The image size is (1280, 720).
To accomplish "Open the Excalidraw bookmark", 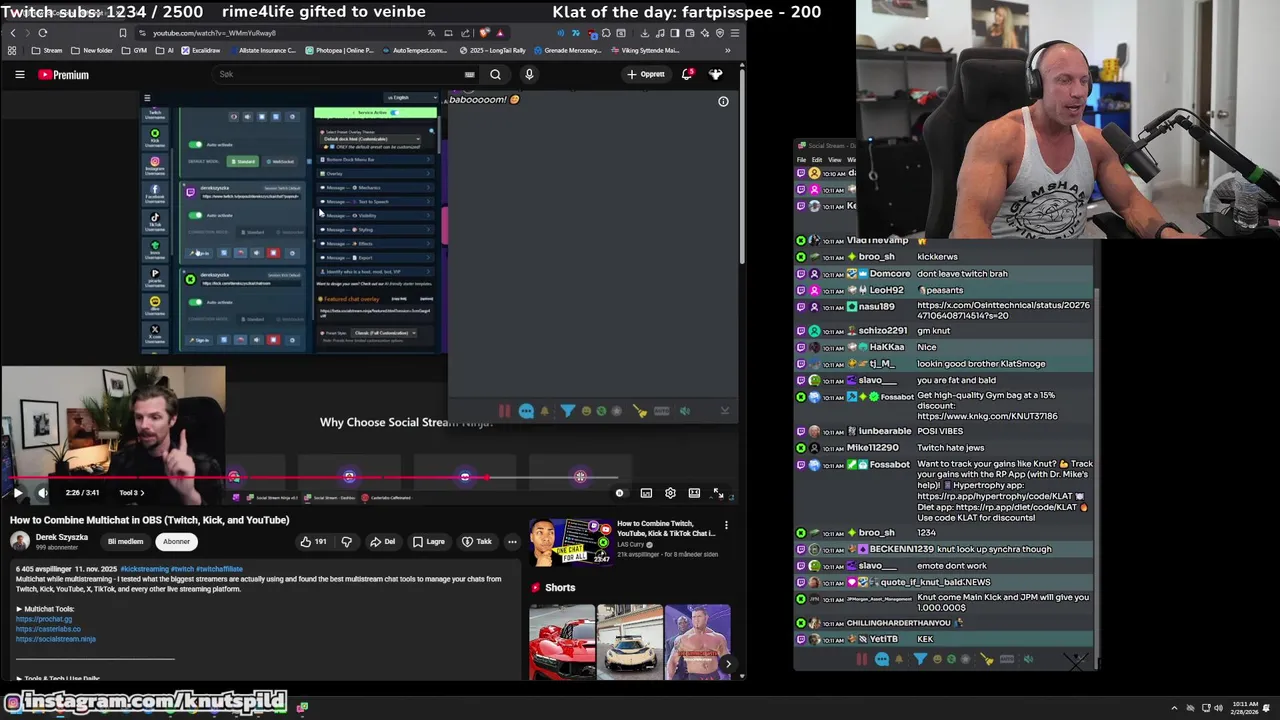I will pos(200,50).
